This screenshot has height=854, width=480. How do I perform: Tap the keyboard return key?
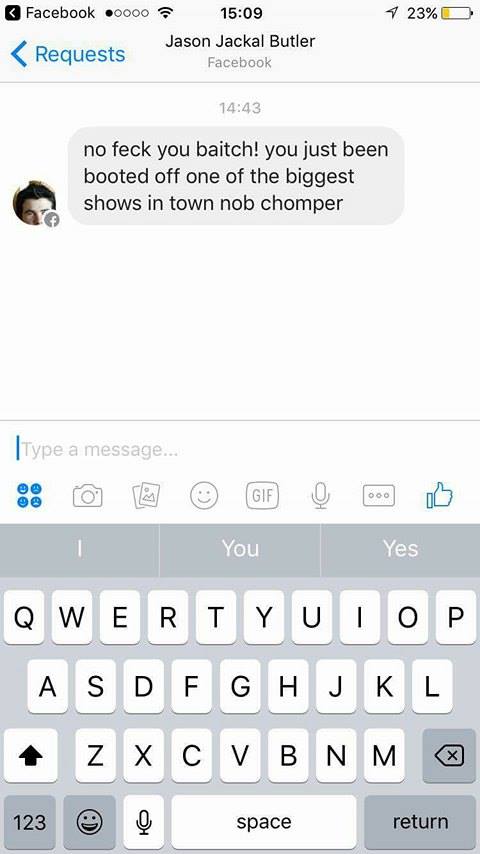click(x=420, y=822)
